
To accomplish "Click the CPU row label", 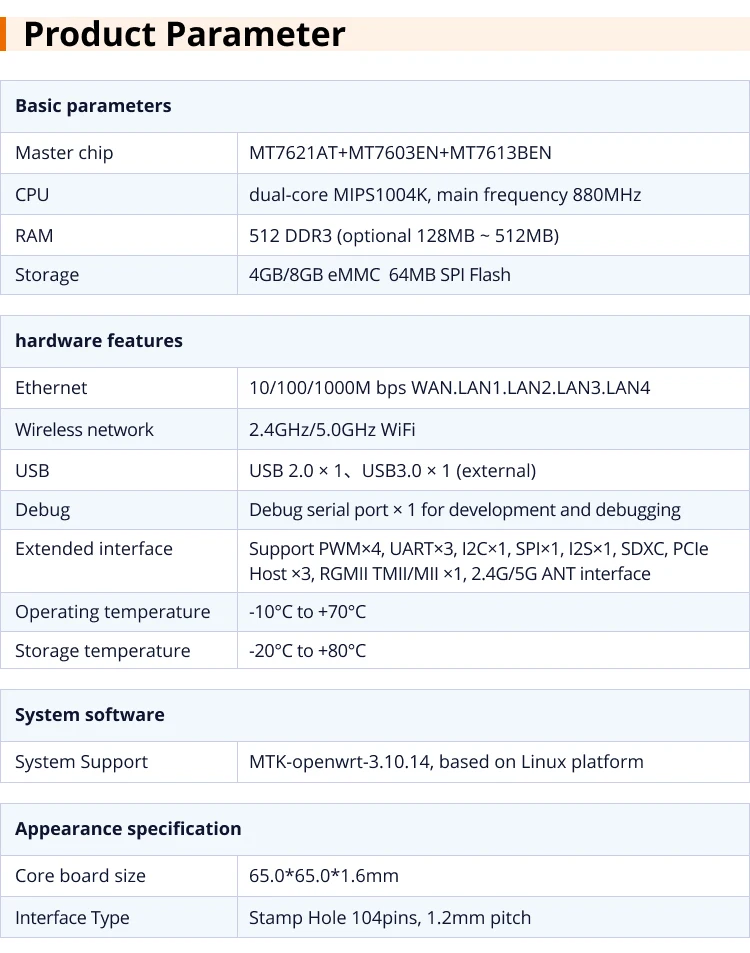I will click(x=32, y=194).
